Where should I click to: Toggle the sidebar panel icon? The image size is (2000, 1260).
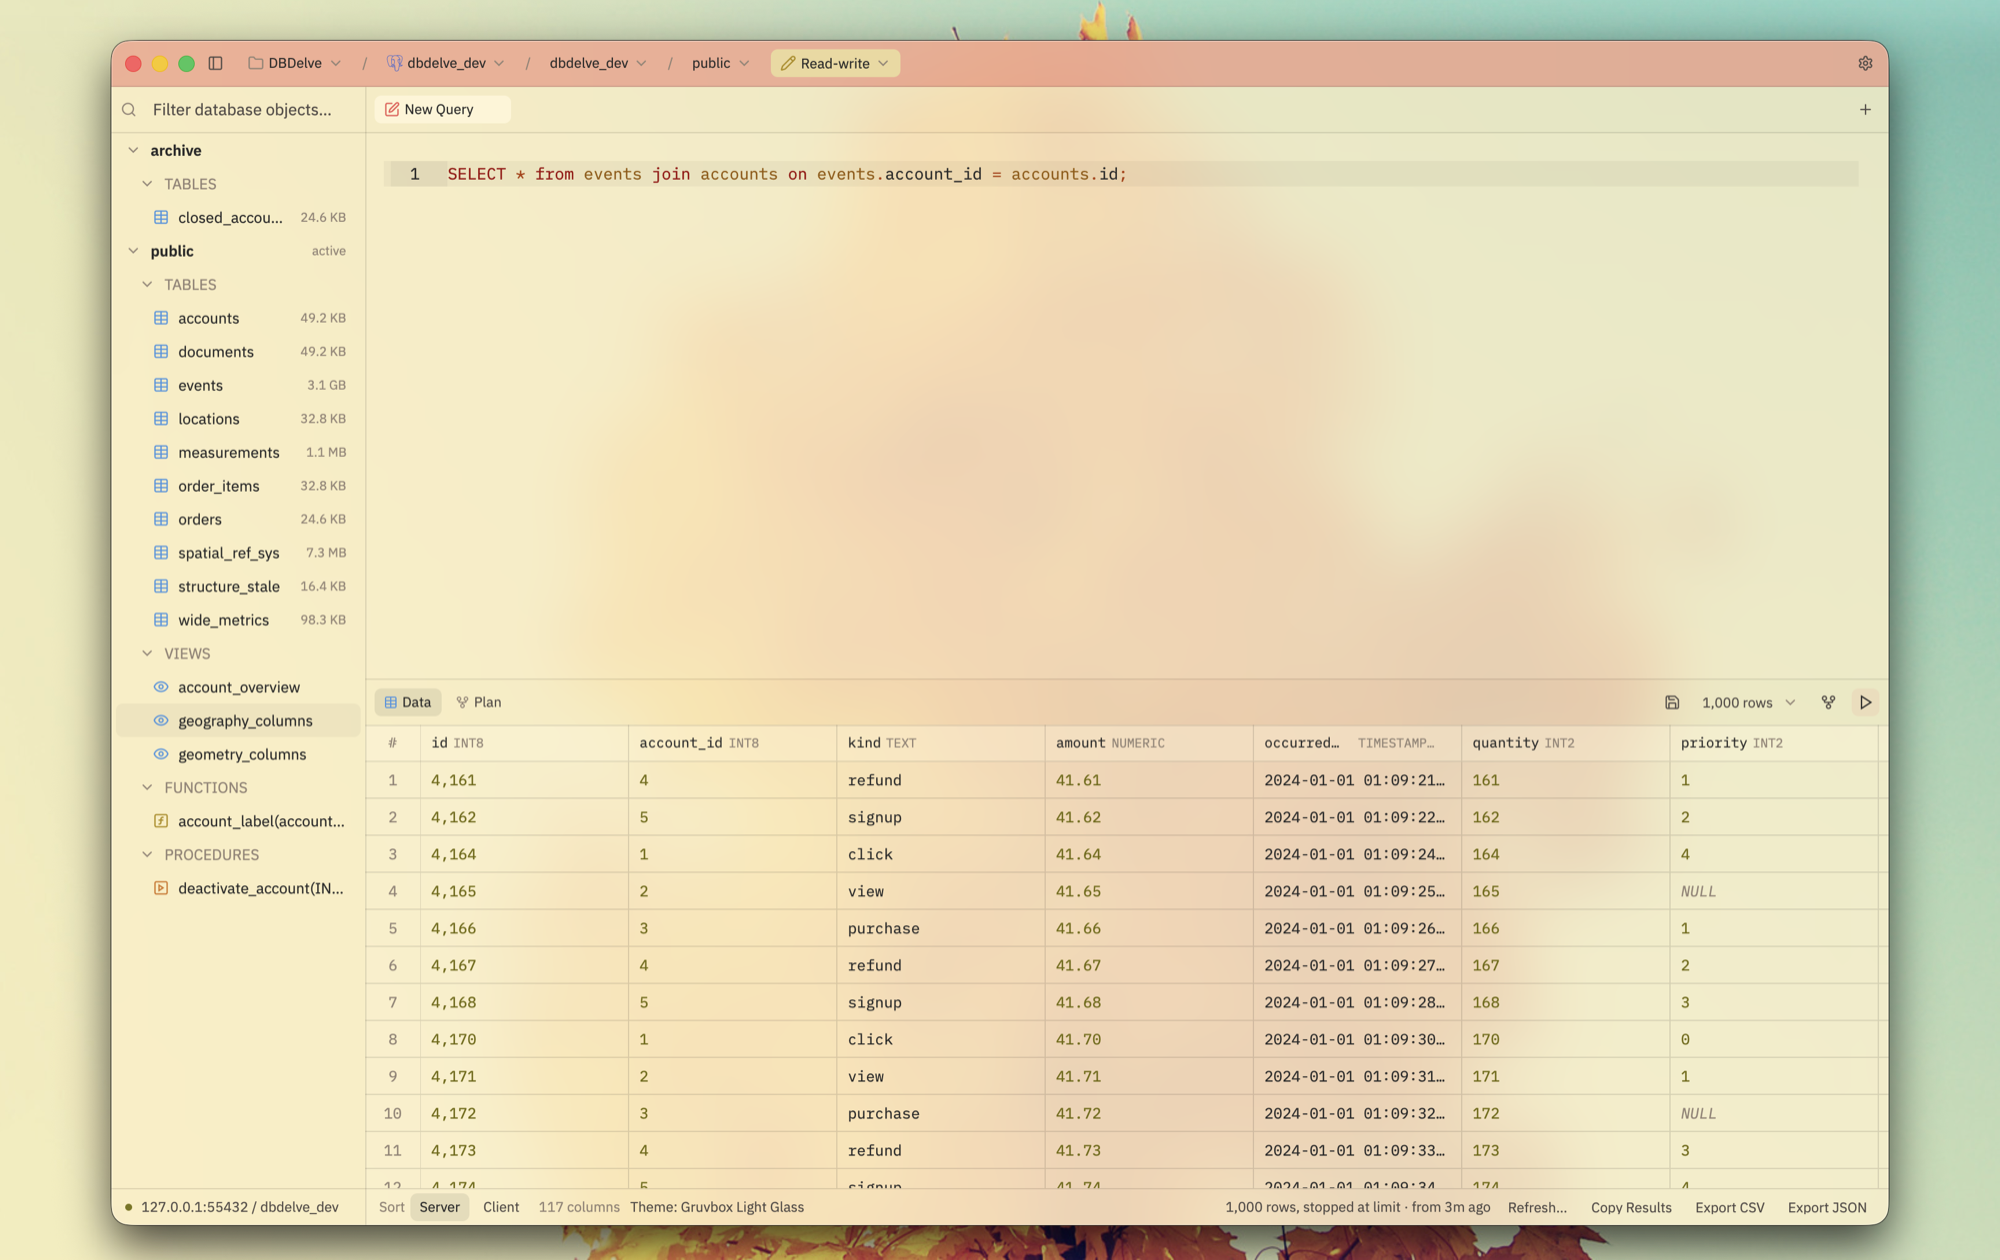(x=215, y=63)
